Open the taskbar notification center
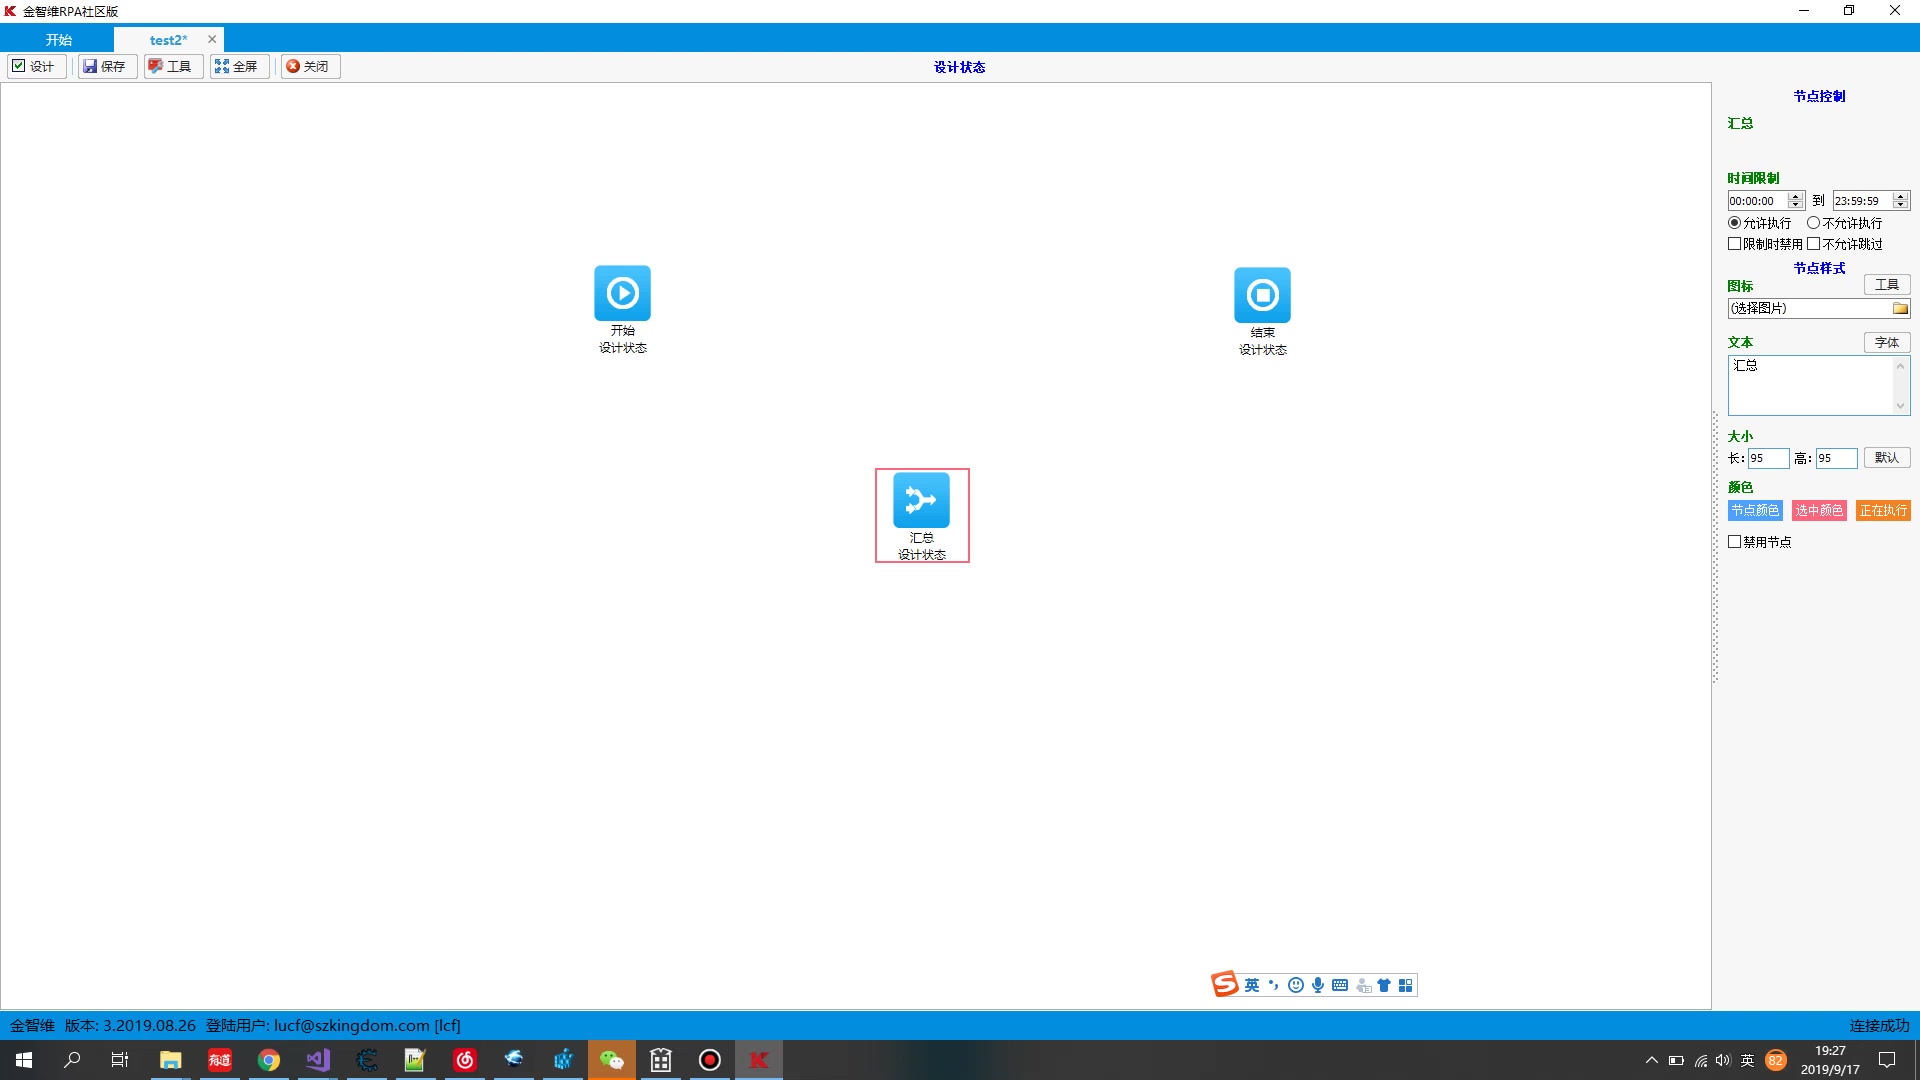 (1887, 1060)
